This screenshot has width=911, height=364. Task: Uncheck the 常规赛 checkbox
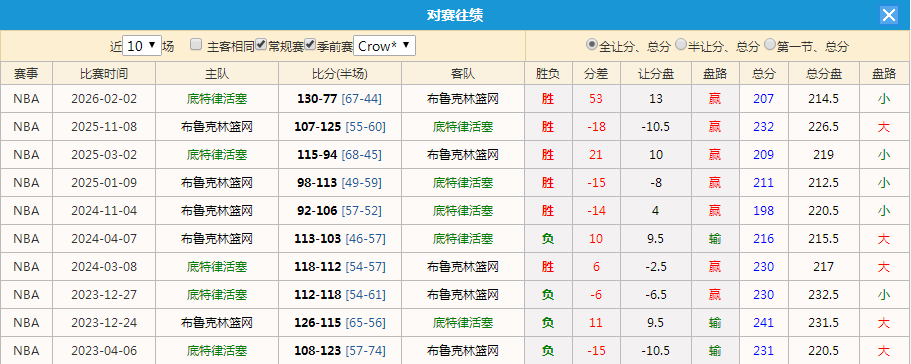pyautogui.click(x=261, y=45)
